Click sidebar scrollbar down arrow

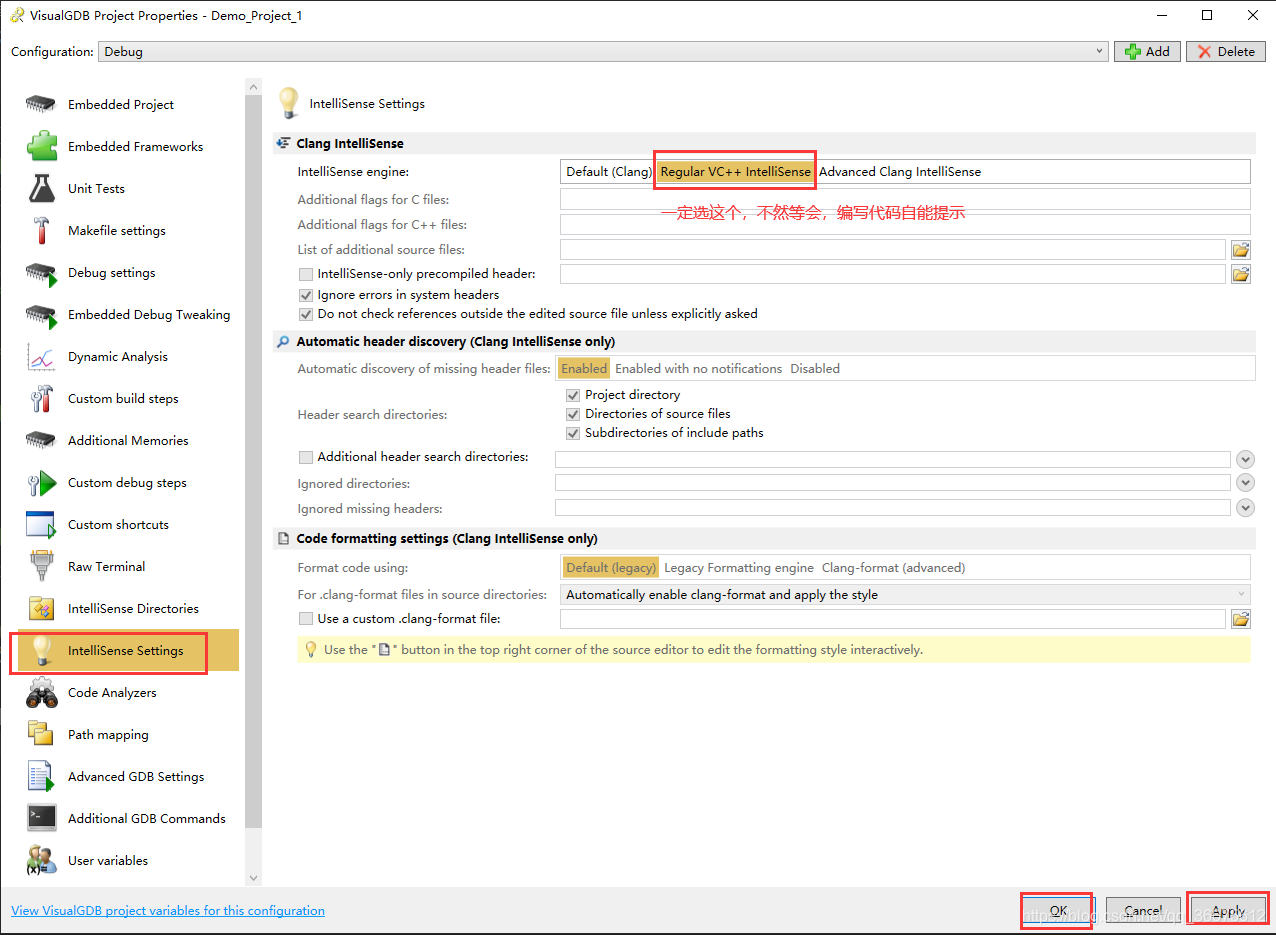253,878
